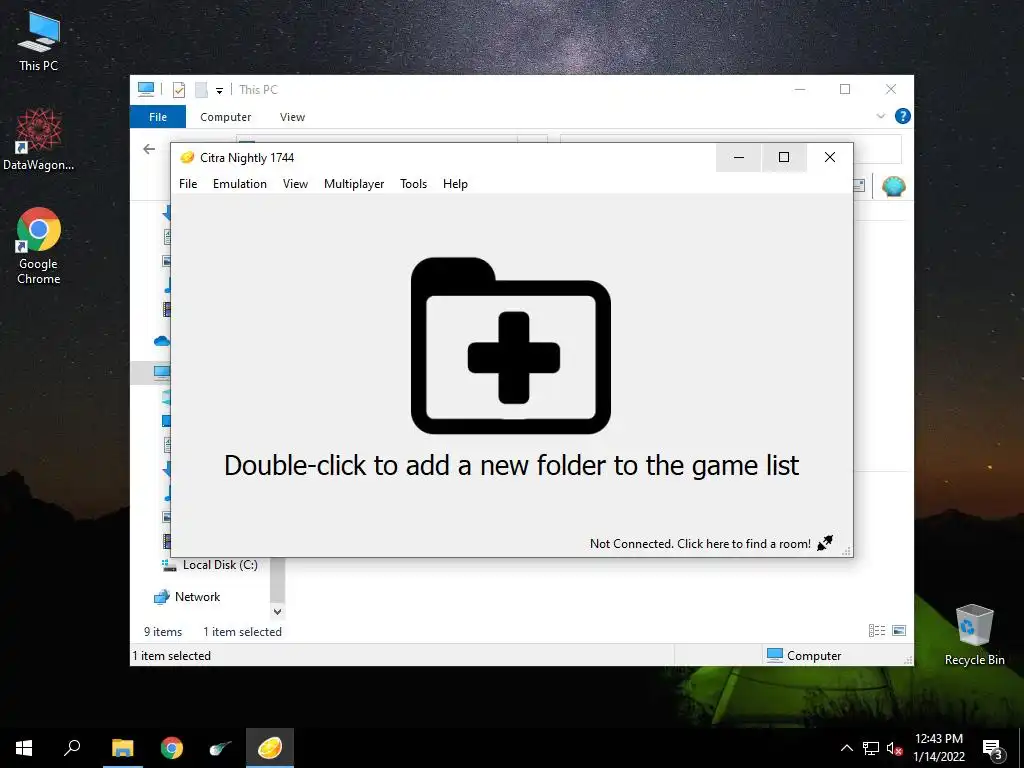
Task: Click the scroll-down arrow in navigation pane
Action: [278, 612]
